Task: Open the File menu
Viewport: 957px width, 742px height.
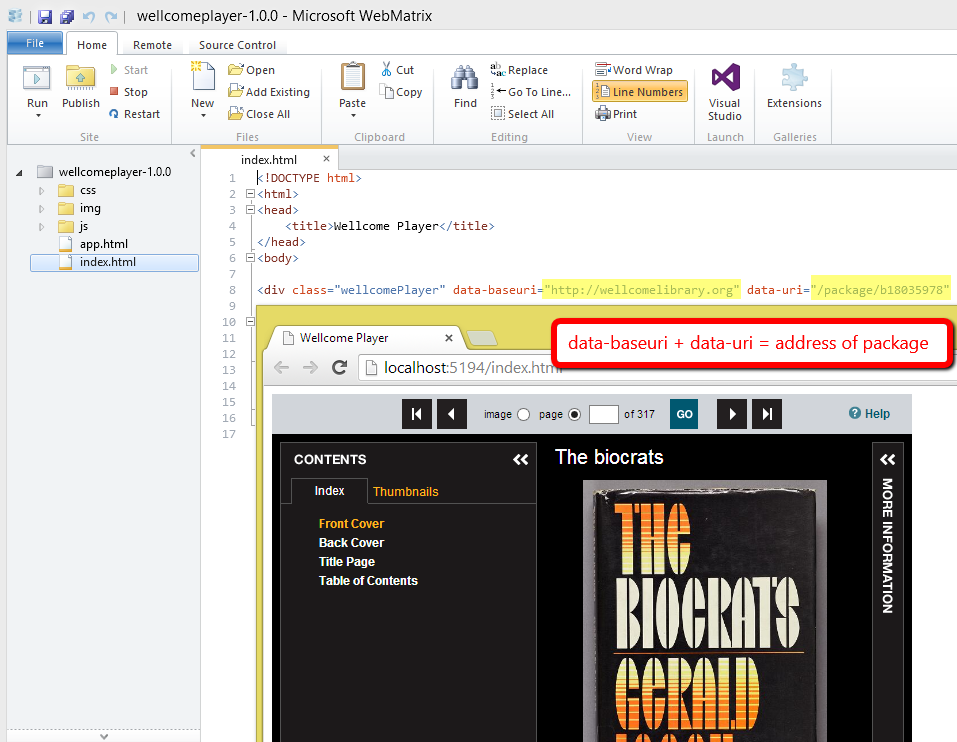Action: [35, 43]
